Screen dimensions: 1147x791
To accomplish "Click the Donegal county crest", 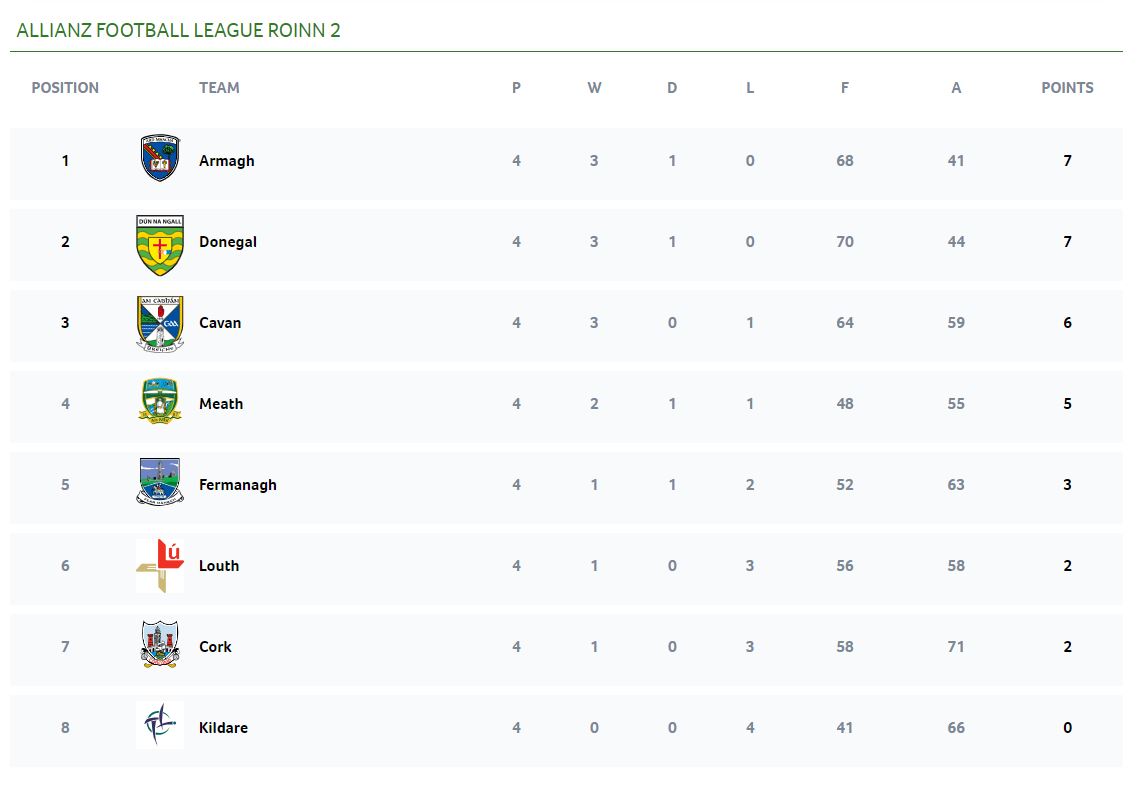I will (x=159, y=245).
